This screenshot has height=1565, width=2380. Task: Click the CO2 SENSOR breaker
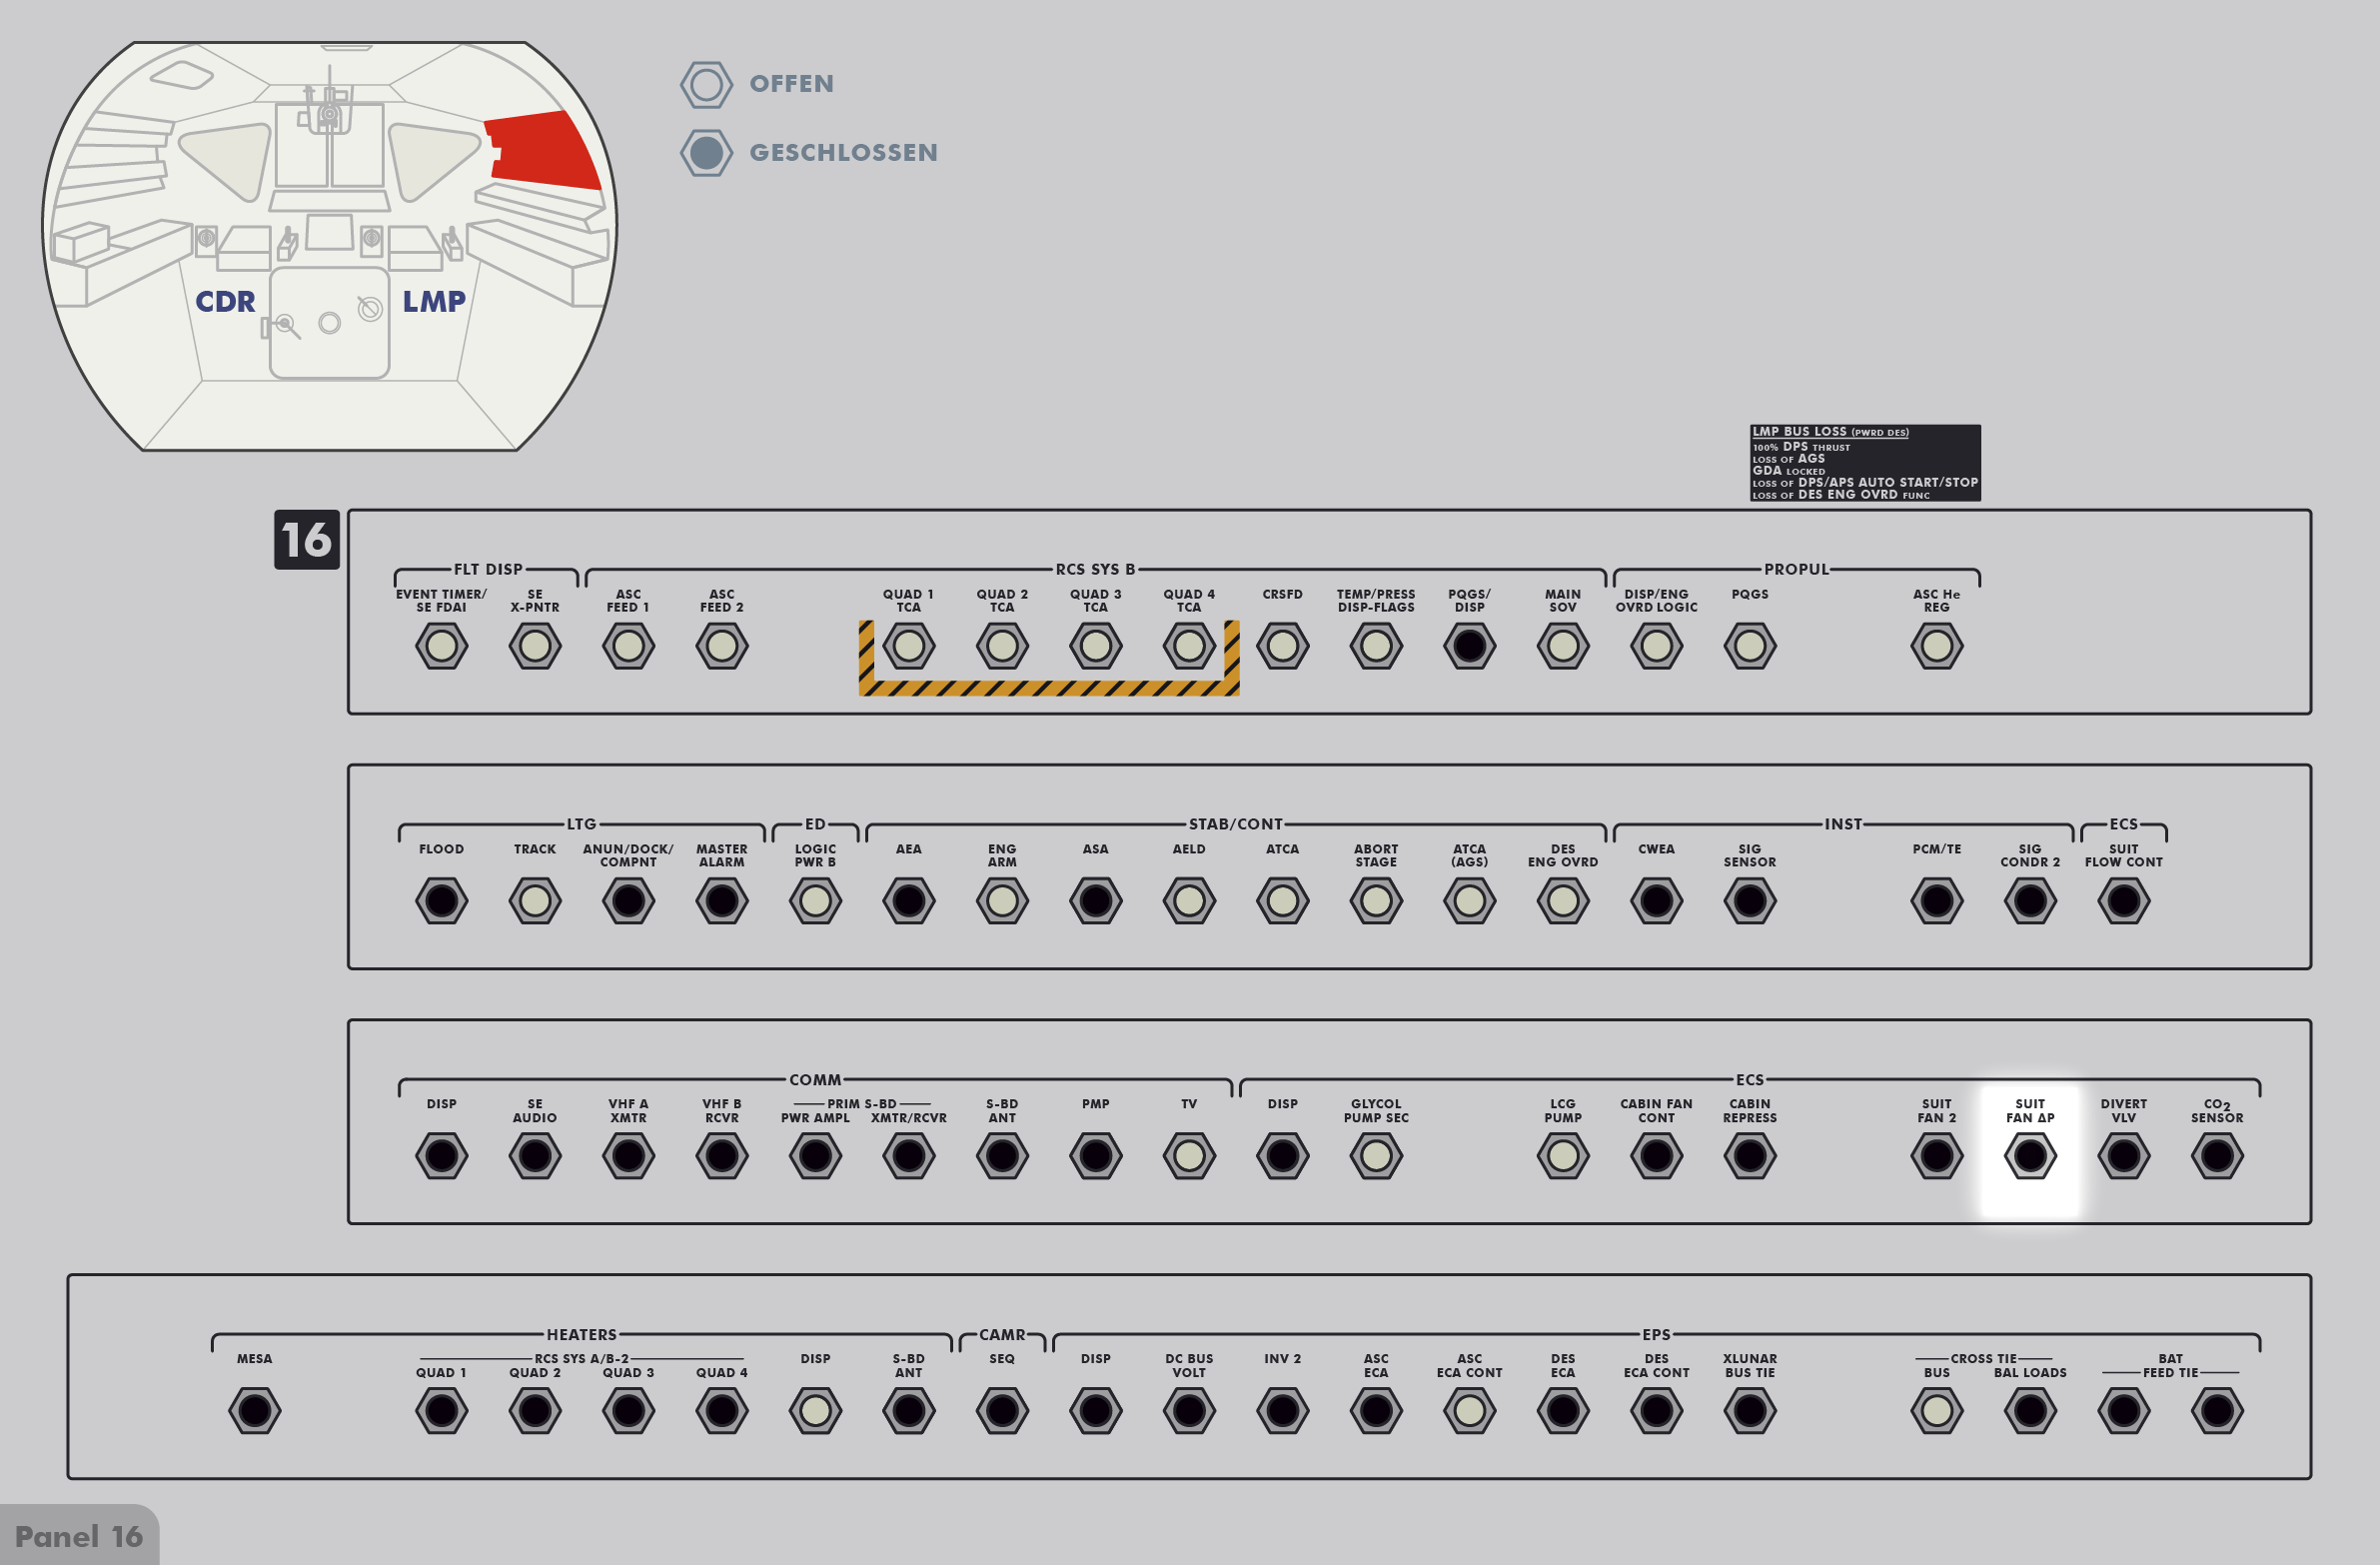click(x=2216, y=1156)
